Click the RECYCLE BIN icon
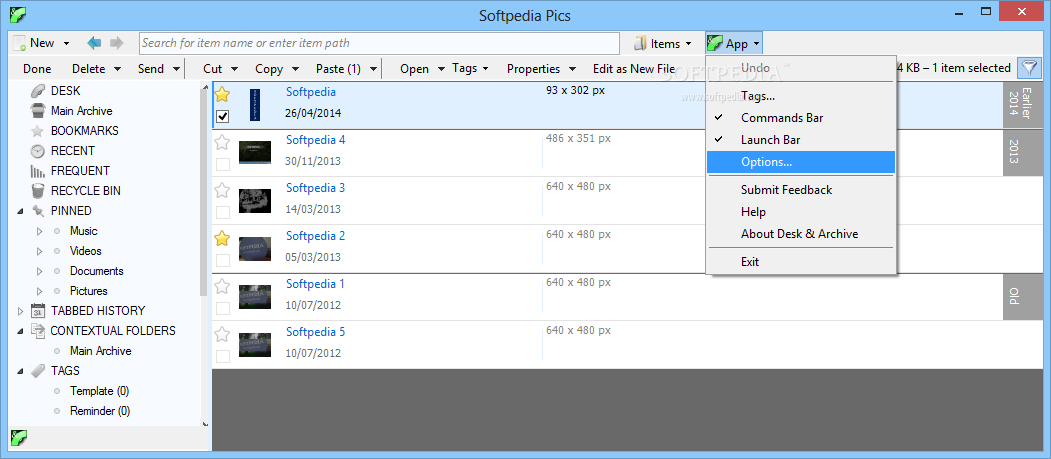The width and height of the screenshot is (1051, 459). click(39, 191)
